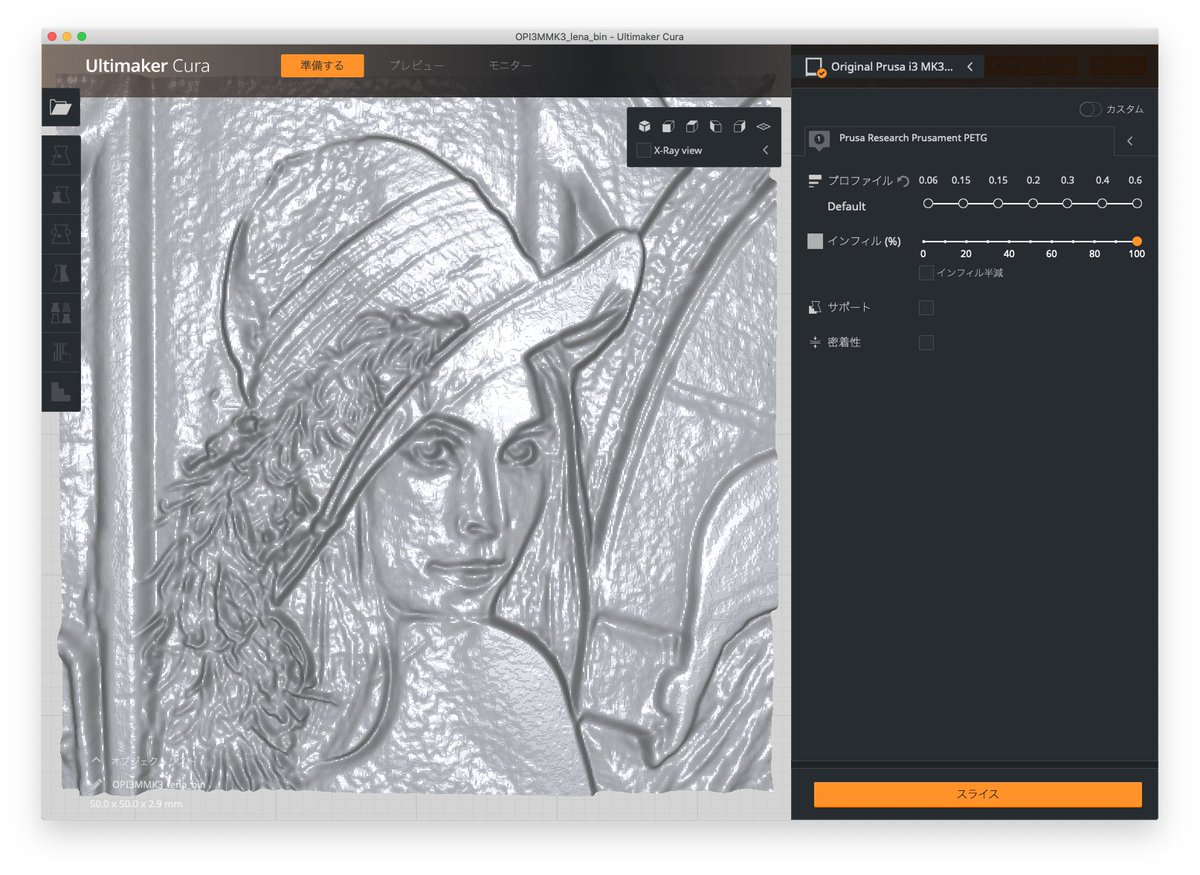The height and width of the screenshot is (875, 1200).
Task: Enable the サポート checkbox
Action: tap(926, 307)
